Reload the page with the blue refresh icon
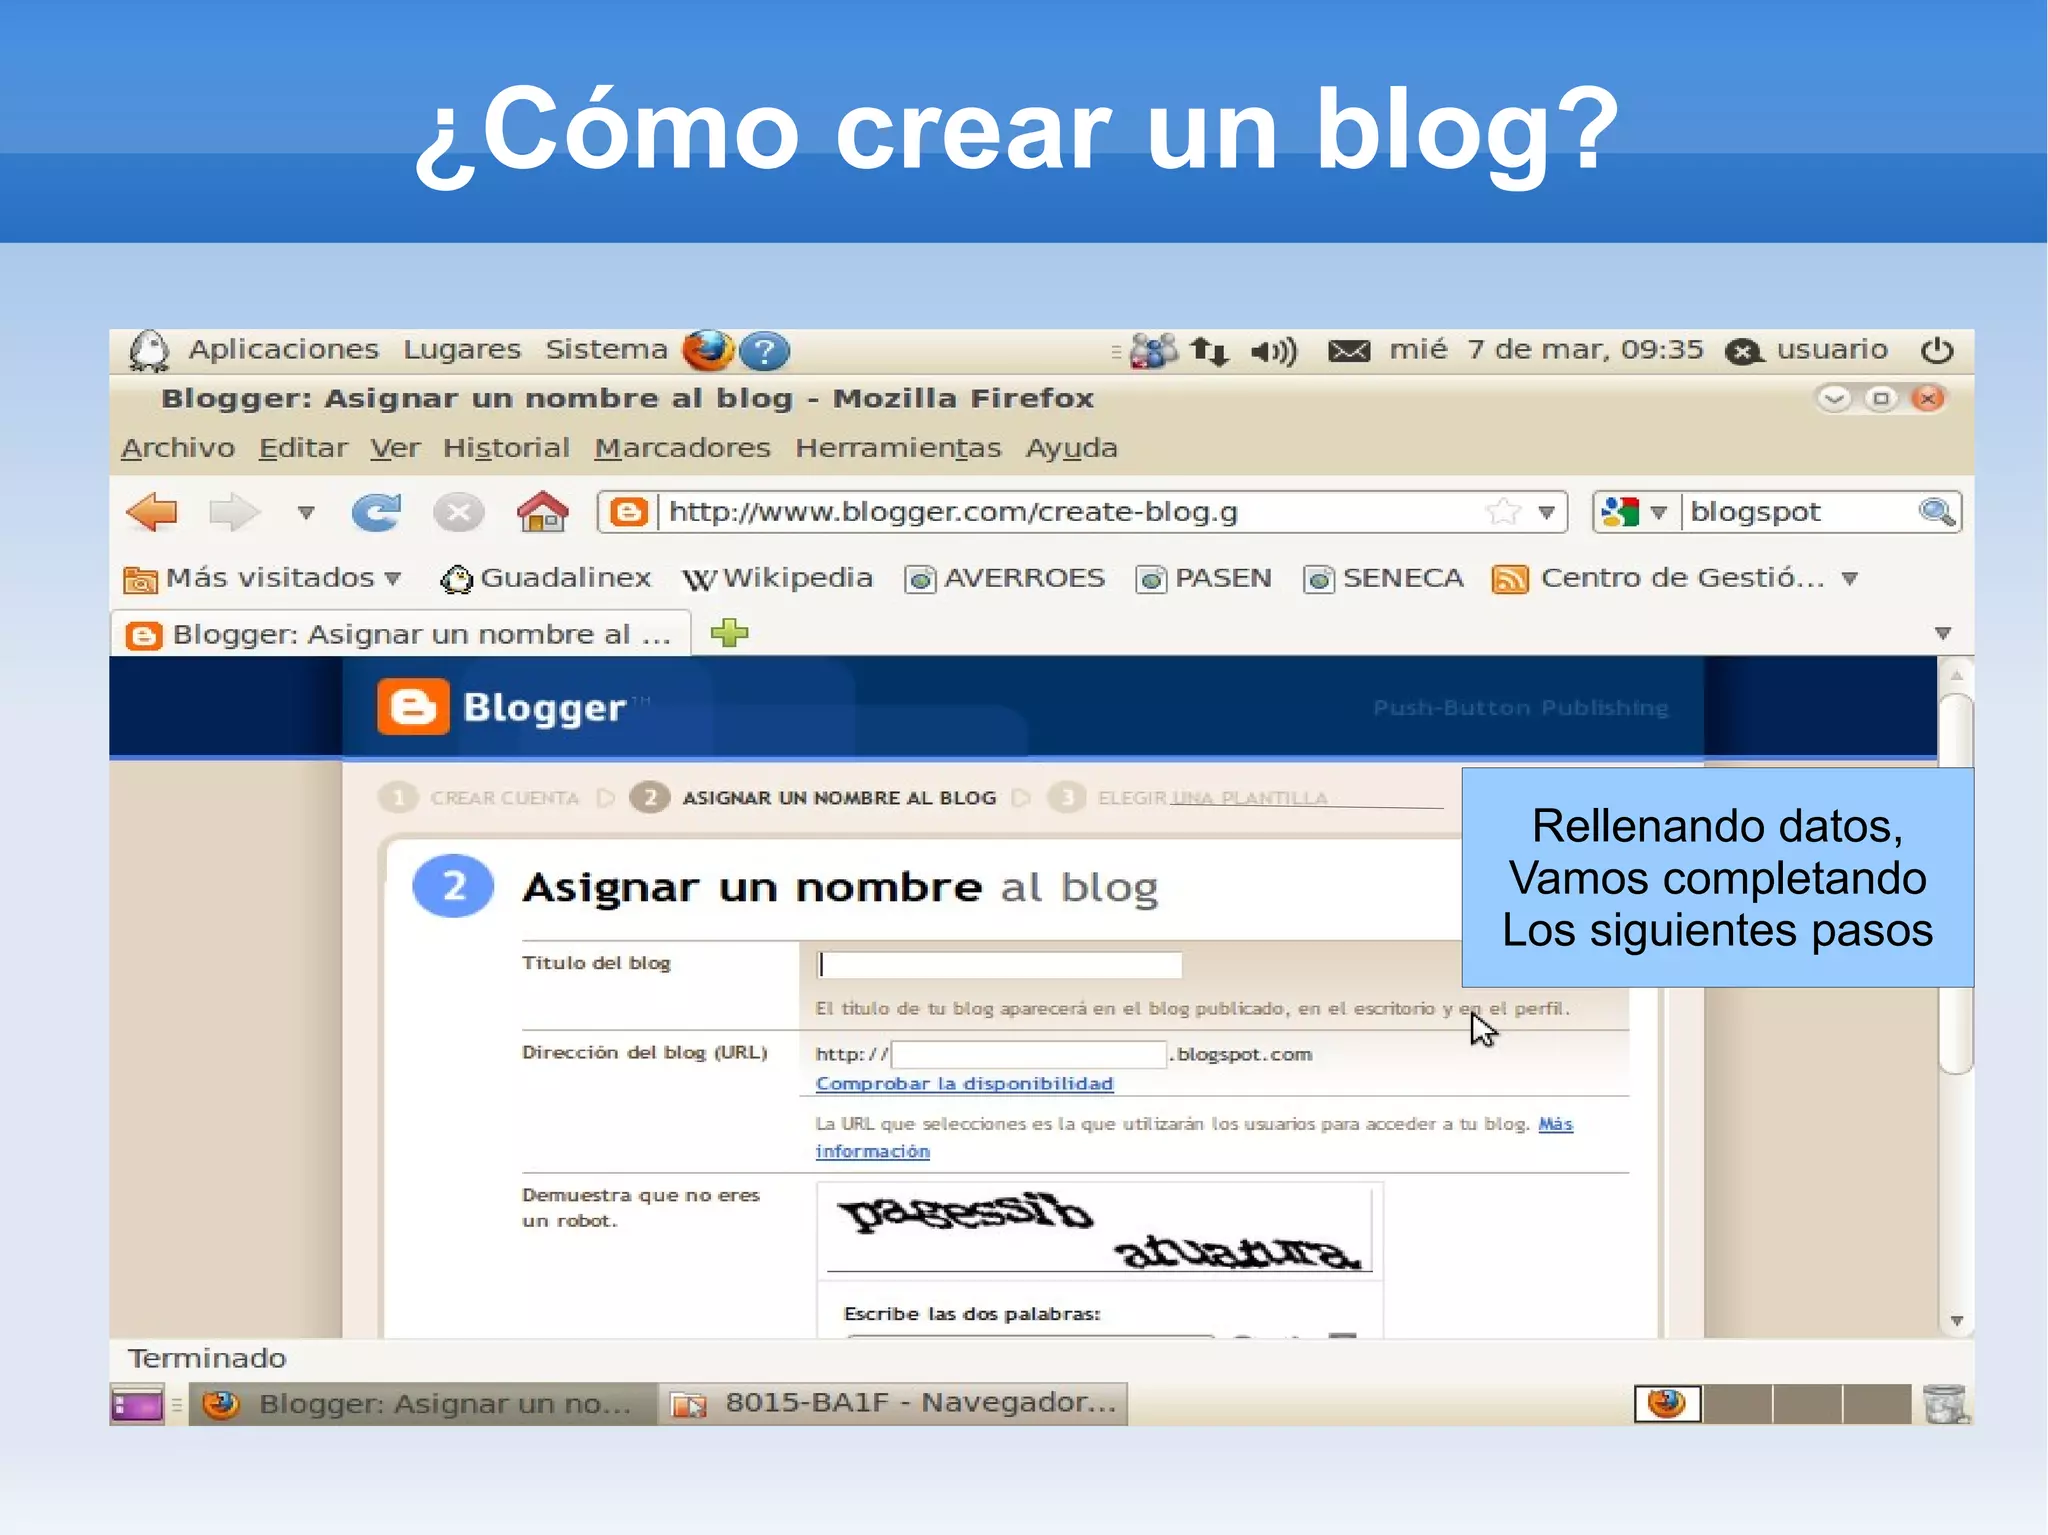2048x1535 pixels. tap(377, 512)
